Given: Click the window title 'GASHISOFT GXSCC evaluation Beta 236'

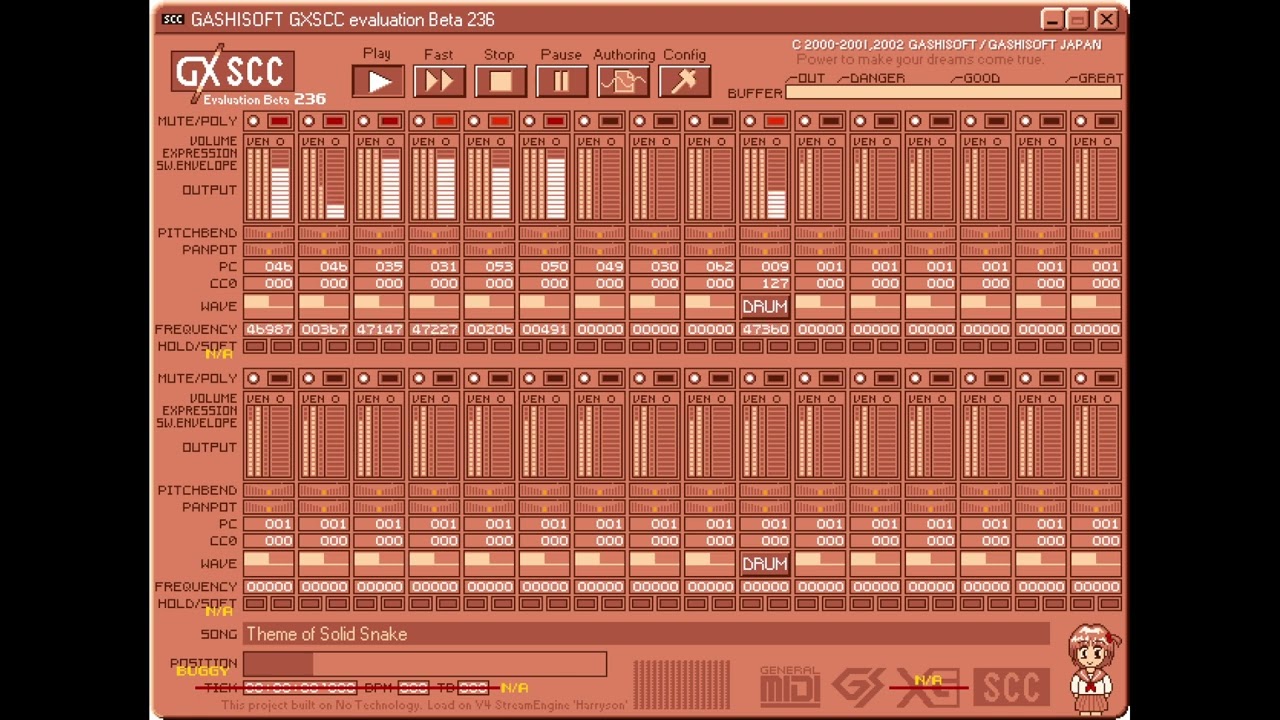Looking at the screenshot, I should point(342,19).
